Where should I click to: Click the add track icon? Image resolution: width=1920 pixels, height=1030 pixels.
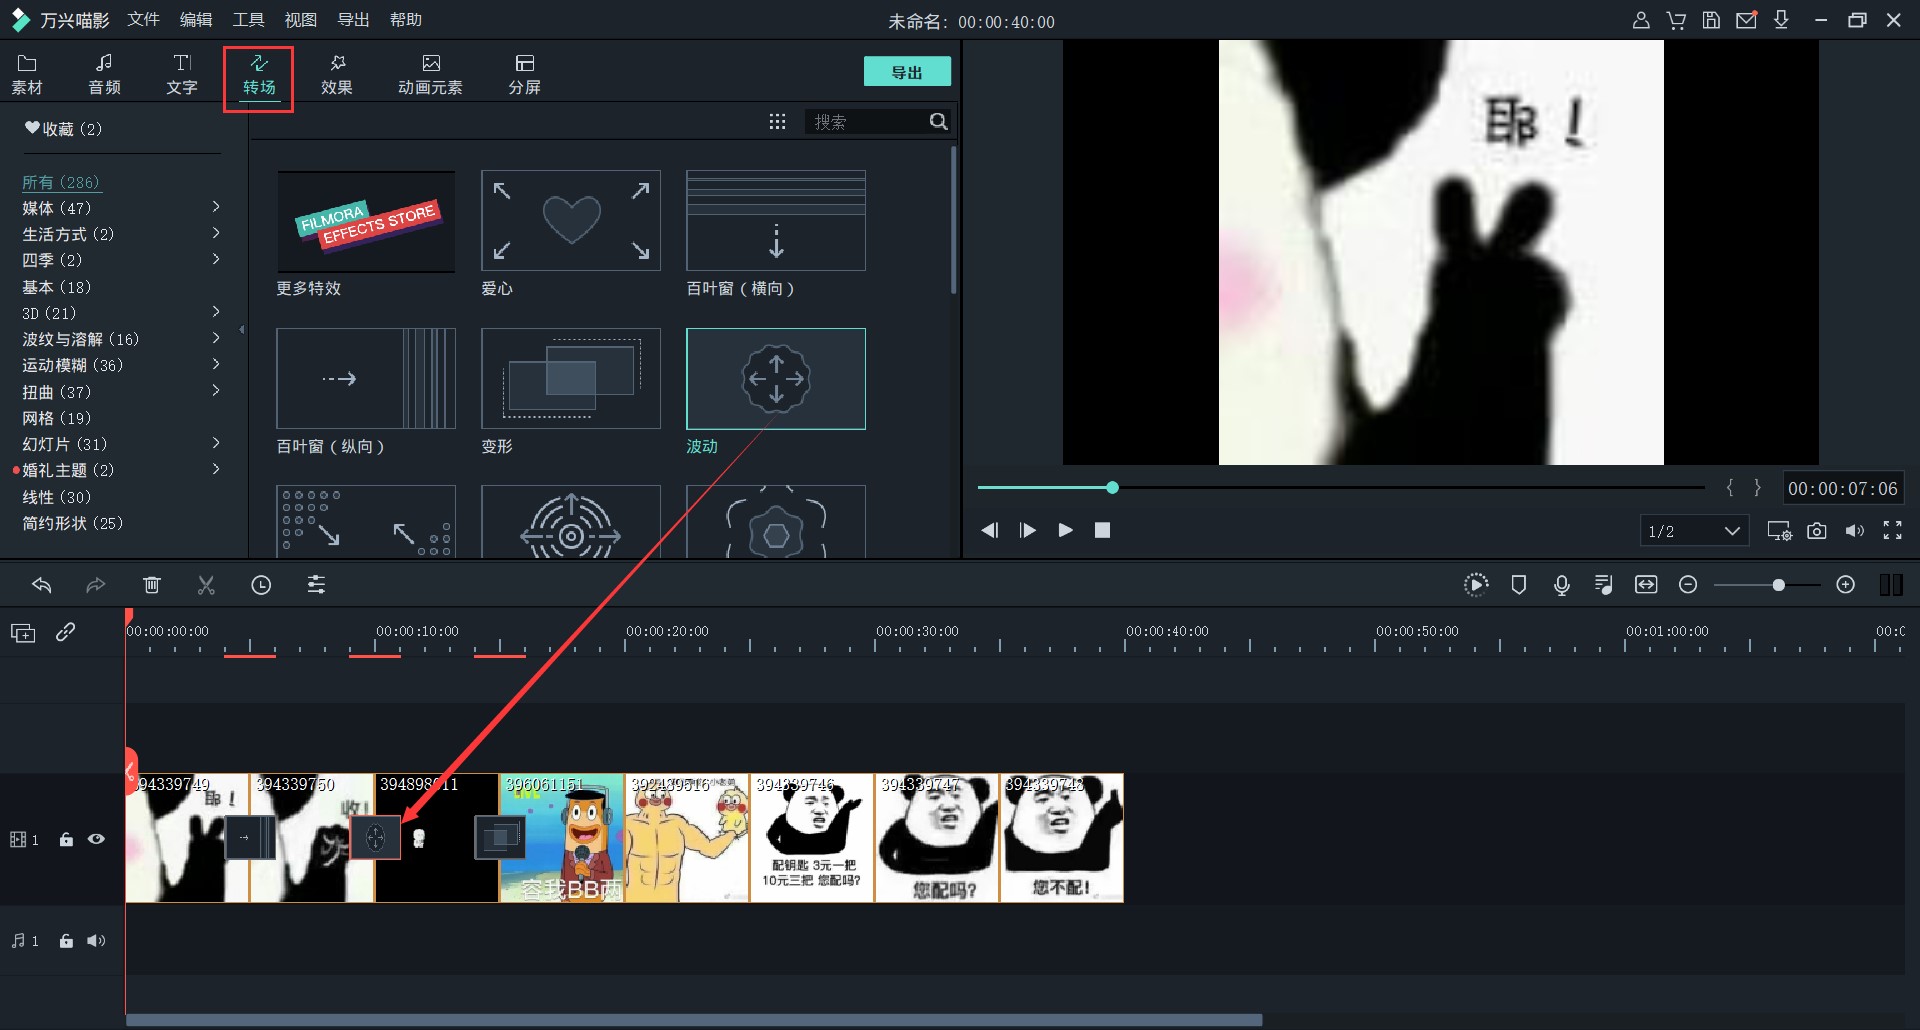click(23, 633)
